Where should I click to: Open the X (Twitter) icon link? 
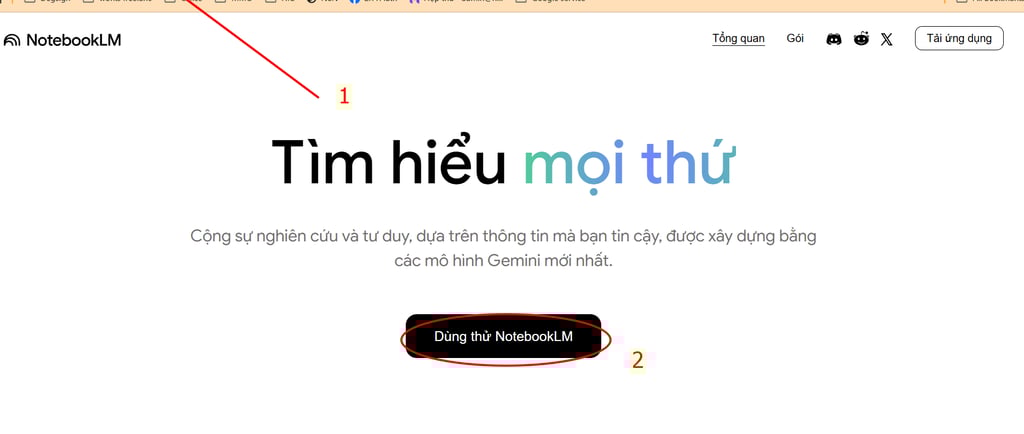[x=886, y=39]
